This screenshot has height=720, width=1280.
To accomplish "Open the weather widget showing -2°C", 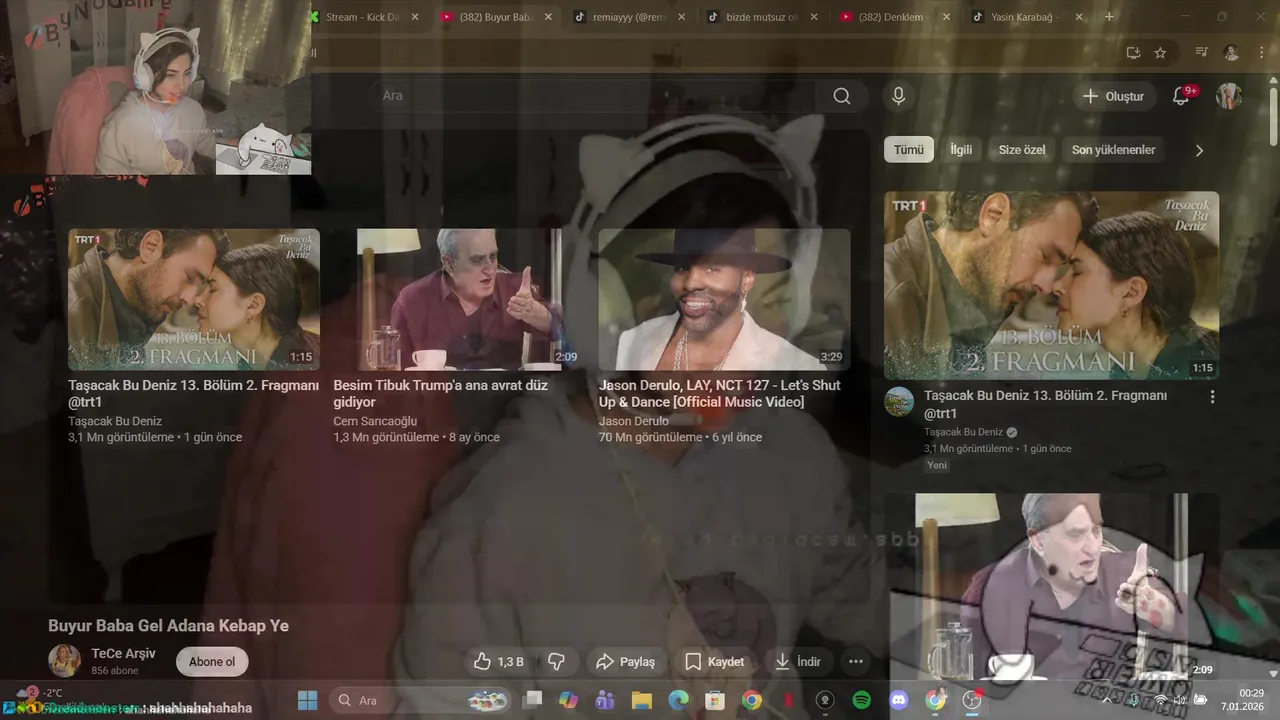I will (x=40, y=693).
